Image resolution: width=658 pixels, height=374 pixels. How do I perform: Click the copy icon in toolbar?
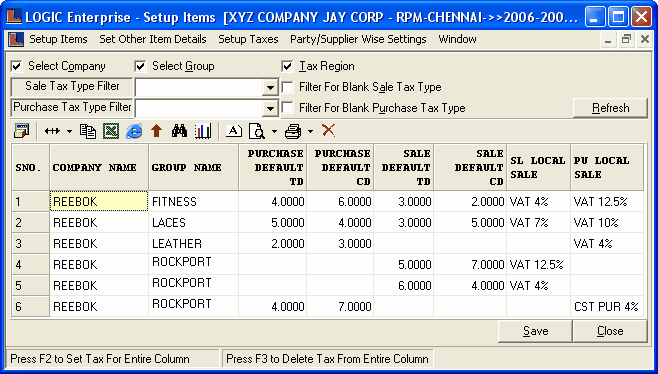click(x=88, y=131)
